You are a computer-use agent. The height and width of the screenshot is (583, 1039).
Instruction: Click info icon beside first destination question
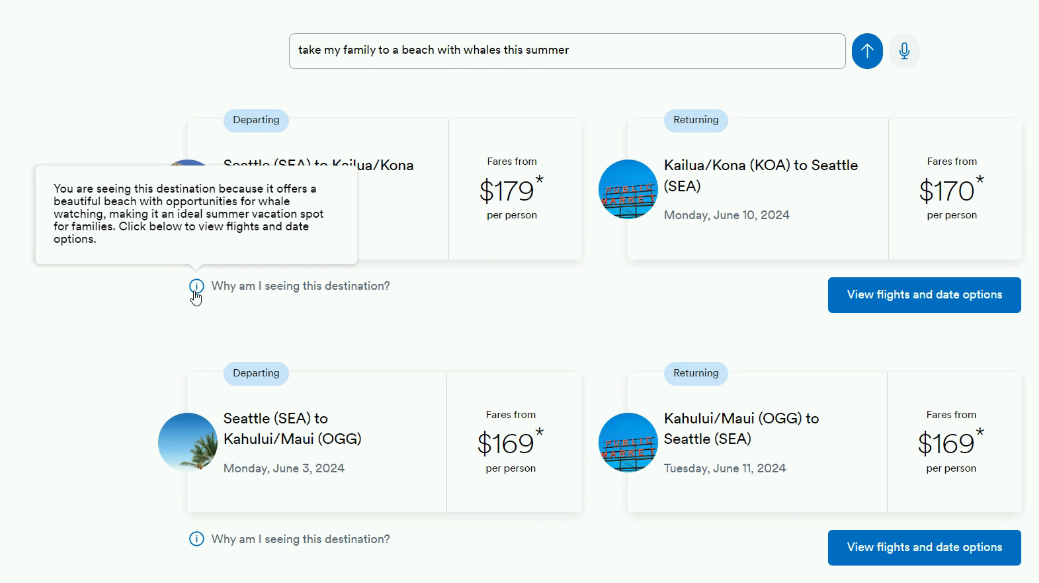[196, 286]
